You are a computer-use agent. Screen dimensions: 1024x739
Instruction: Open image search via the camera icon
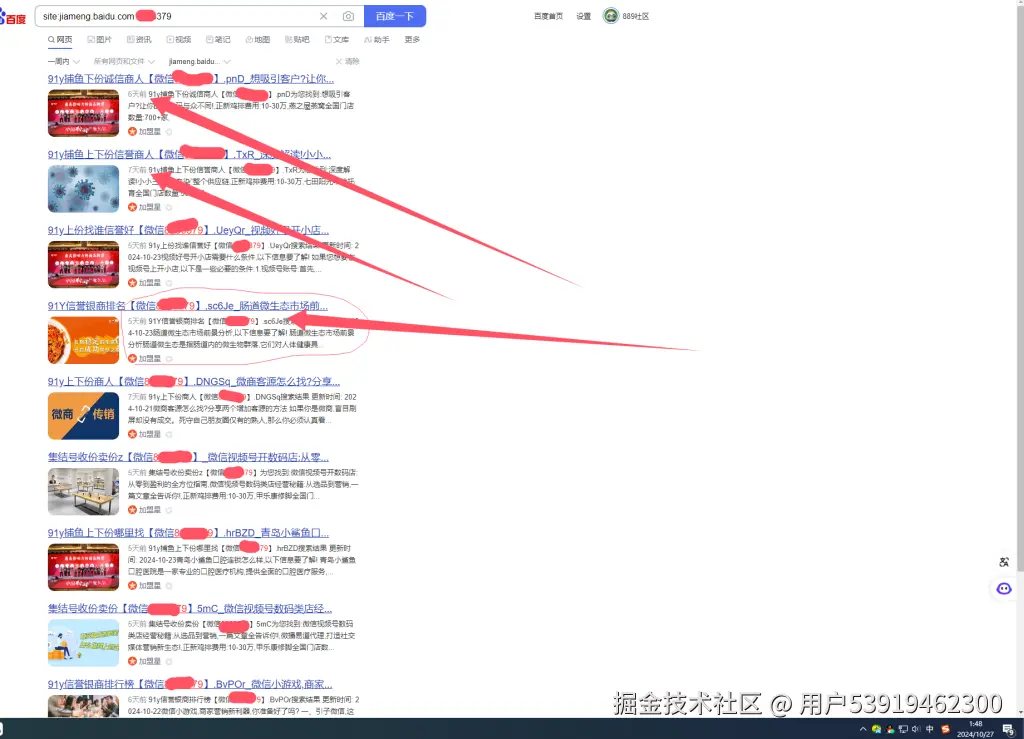[x=348, y=16]
